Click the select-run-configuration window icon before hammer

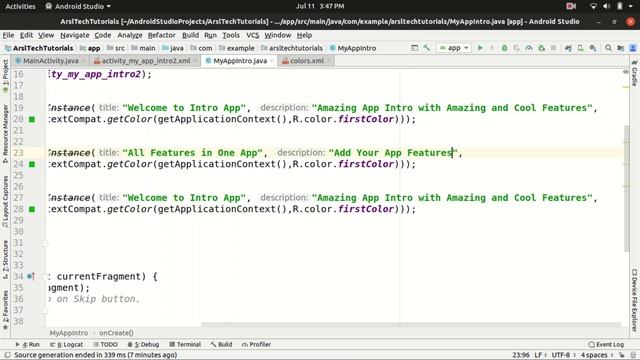click(x=414, y=48)
